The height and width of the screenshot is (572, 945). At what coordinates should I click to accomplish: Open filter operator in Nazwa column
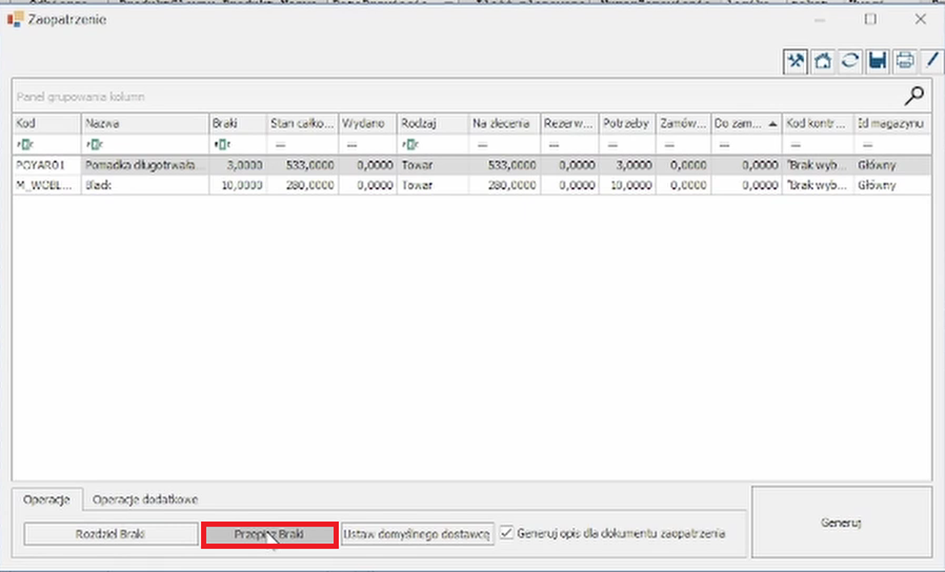(x=92, y=144)
